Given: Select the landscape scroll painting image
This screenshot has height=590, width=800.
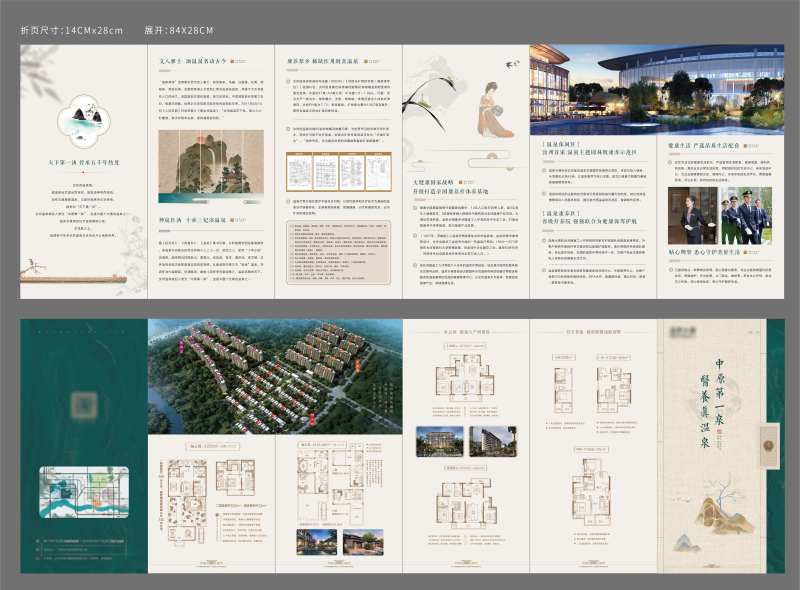Looking at the screenshot, I should coord(210,166).
